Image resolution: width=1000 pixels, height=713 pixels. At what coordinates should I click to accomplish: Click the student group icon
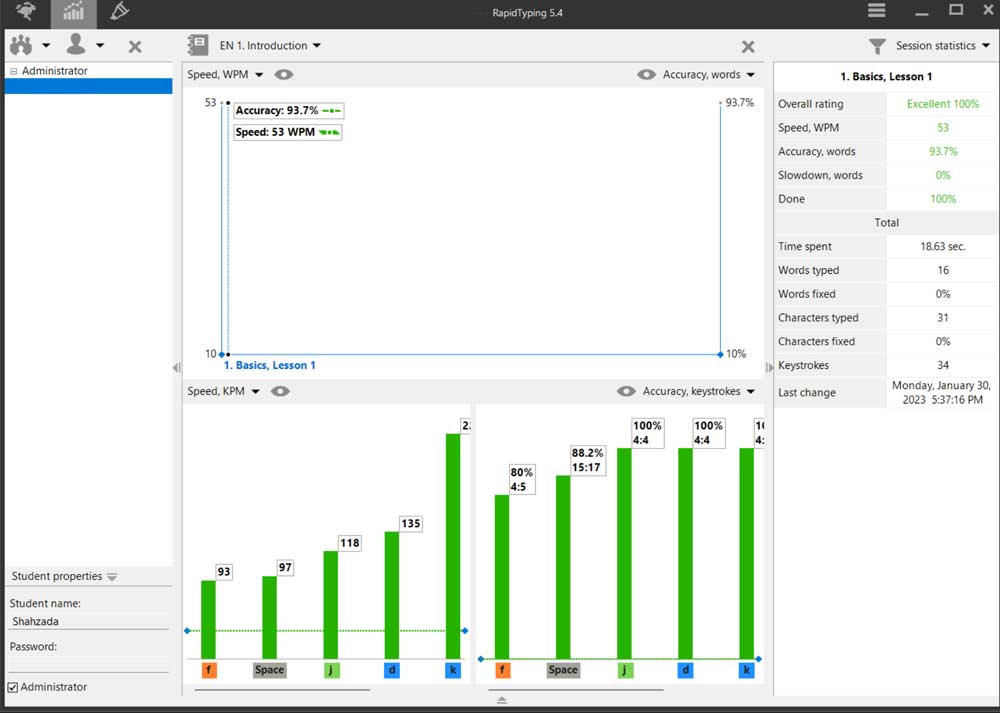click(x=20, y=45)
